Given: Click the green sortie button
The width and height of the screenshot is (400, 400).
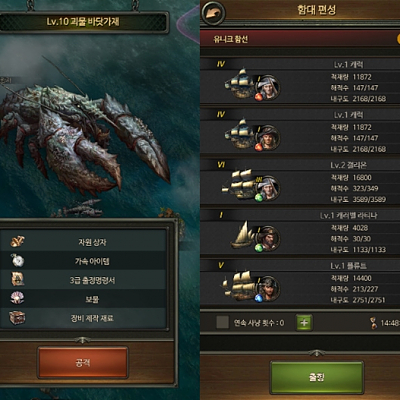Looking at the screenshot, I should point(316,378).
